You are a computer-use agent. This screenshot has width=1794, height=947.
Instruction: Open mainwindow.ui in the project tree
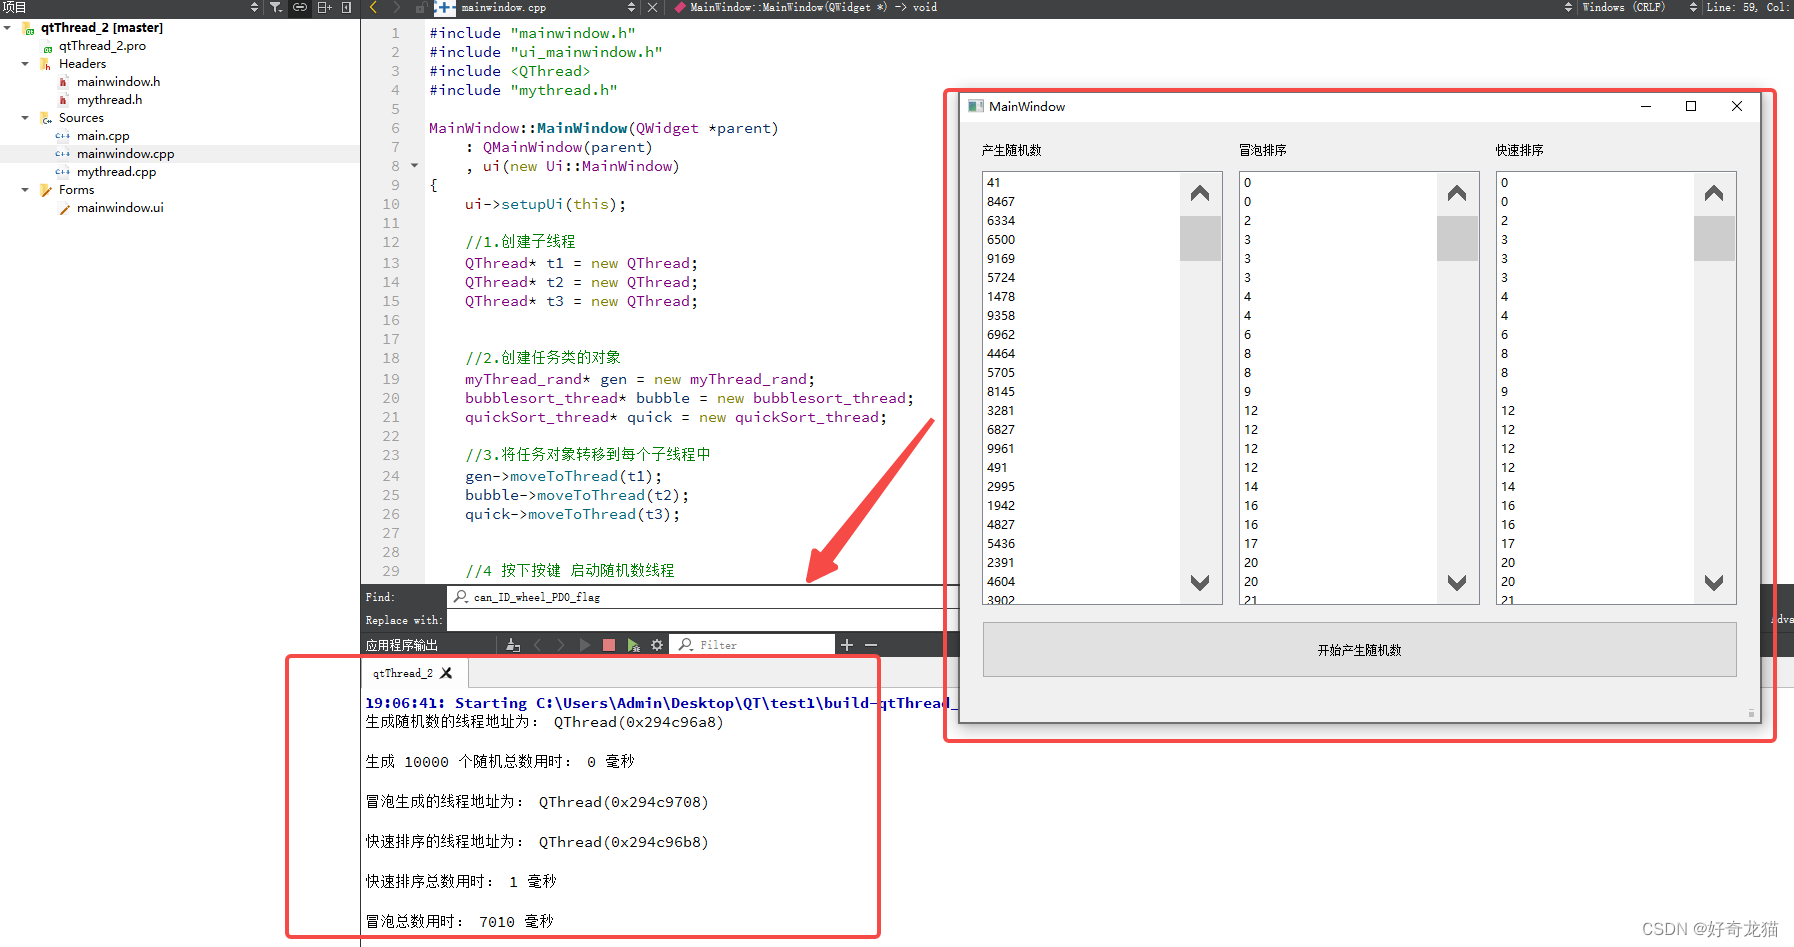[120, 208]
